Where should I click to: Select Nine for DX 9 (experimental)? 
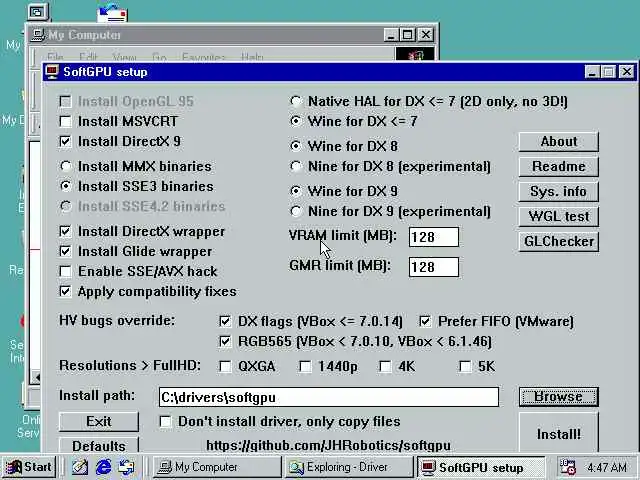tap(296, 211)
